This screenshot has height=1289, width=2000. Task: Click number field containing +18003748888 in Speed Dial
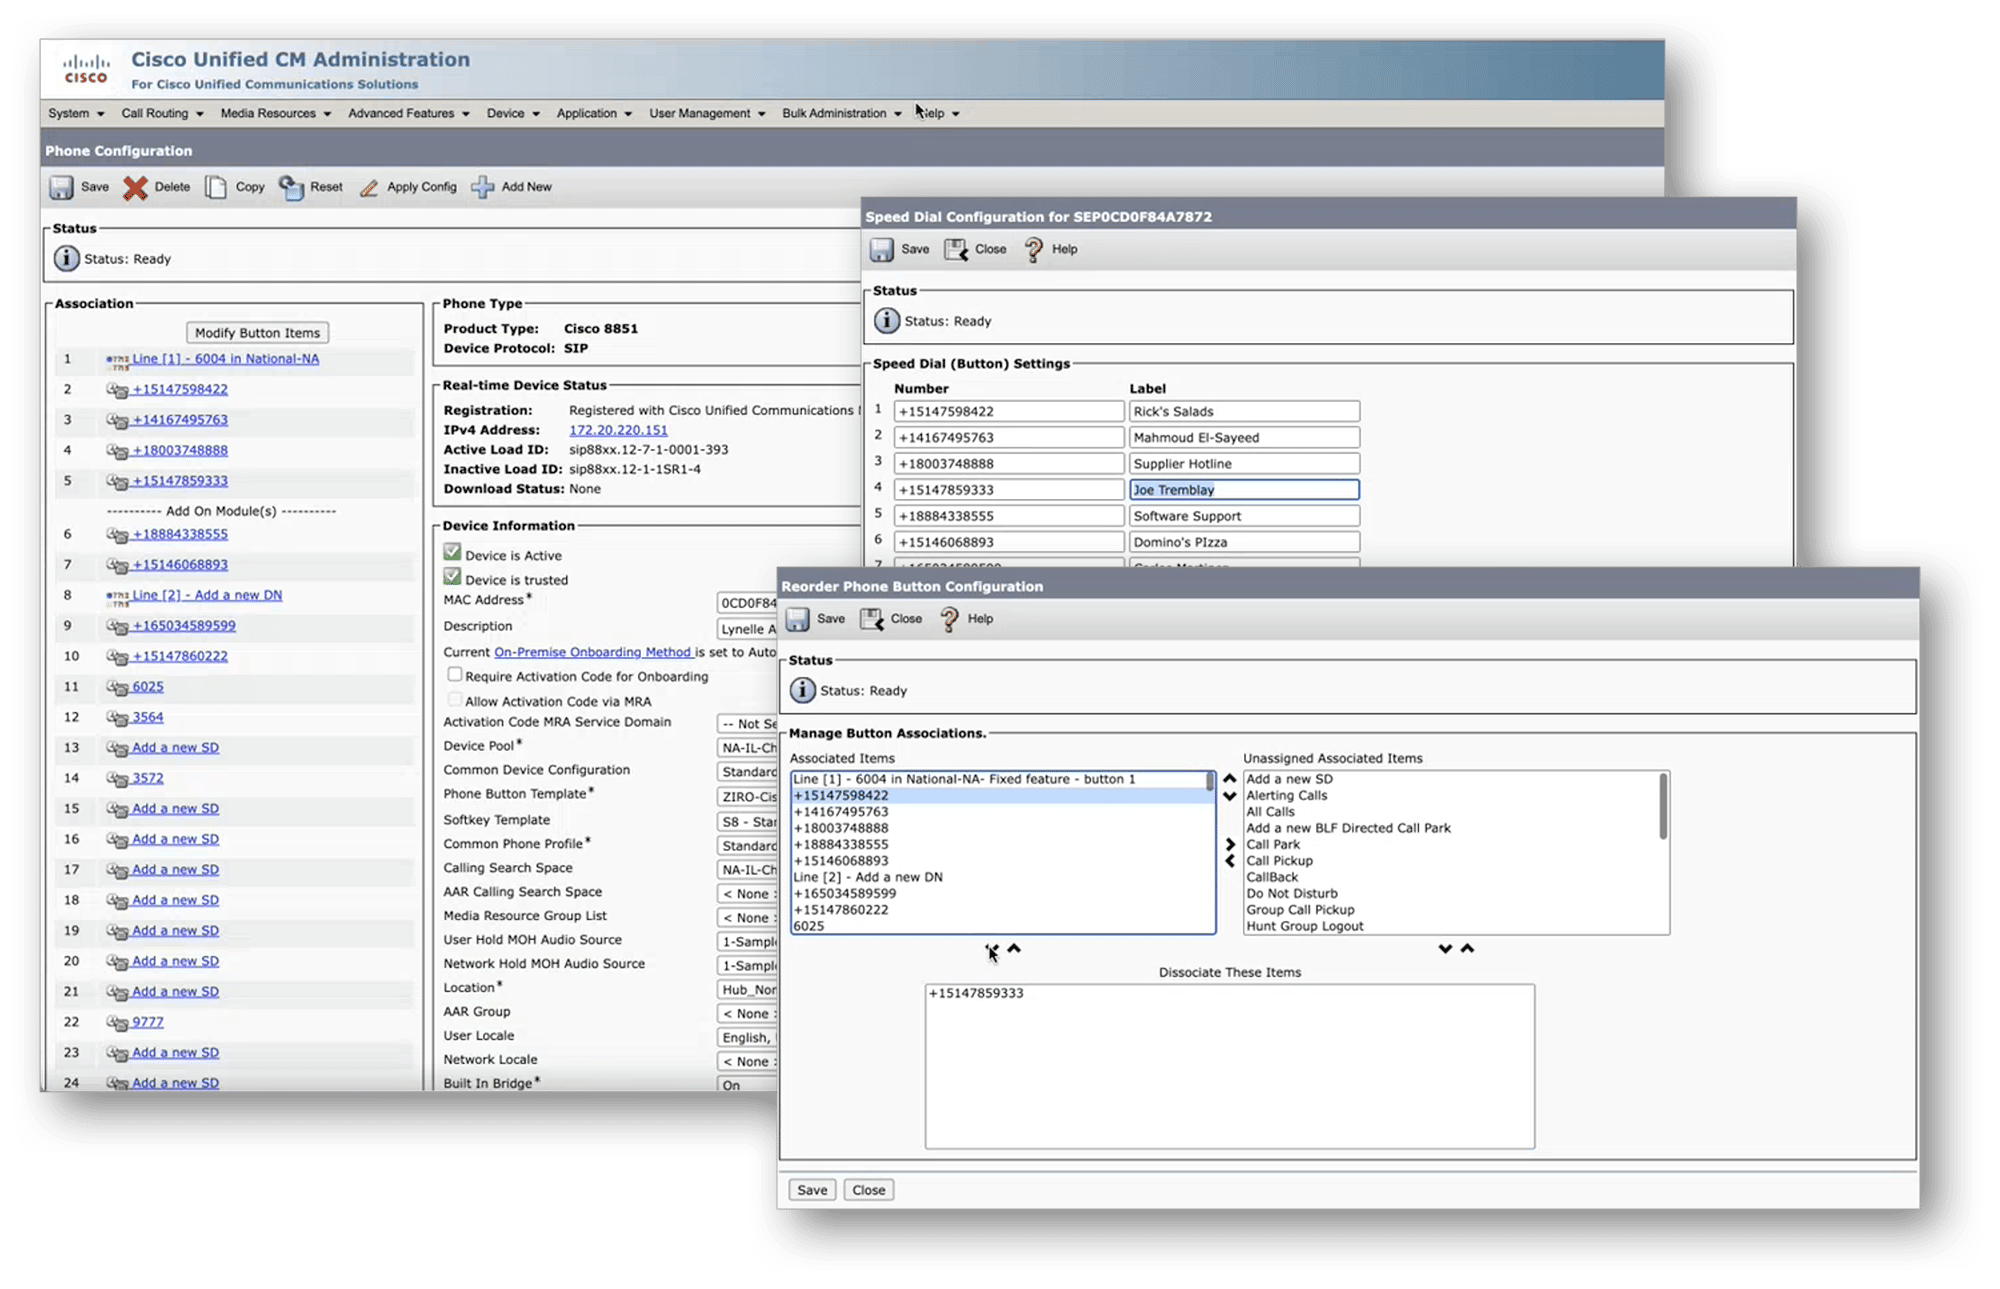tap(1008, 463)
